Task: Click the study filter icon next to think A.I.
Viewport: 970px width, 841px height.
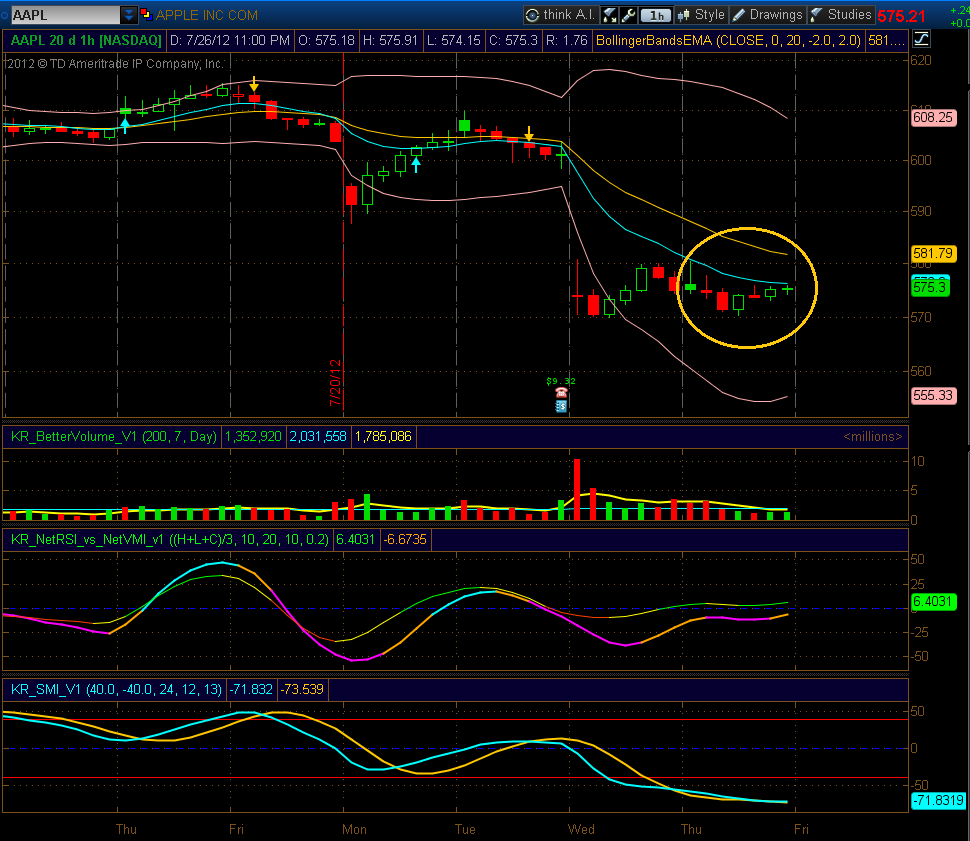Action: [x=609, y=15]
